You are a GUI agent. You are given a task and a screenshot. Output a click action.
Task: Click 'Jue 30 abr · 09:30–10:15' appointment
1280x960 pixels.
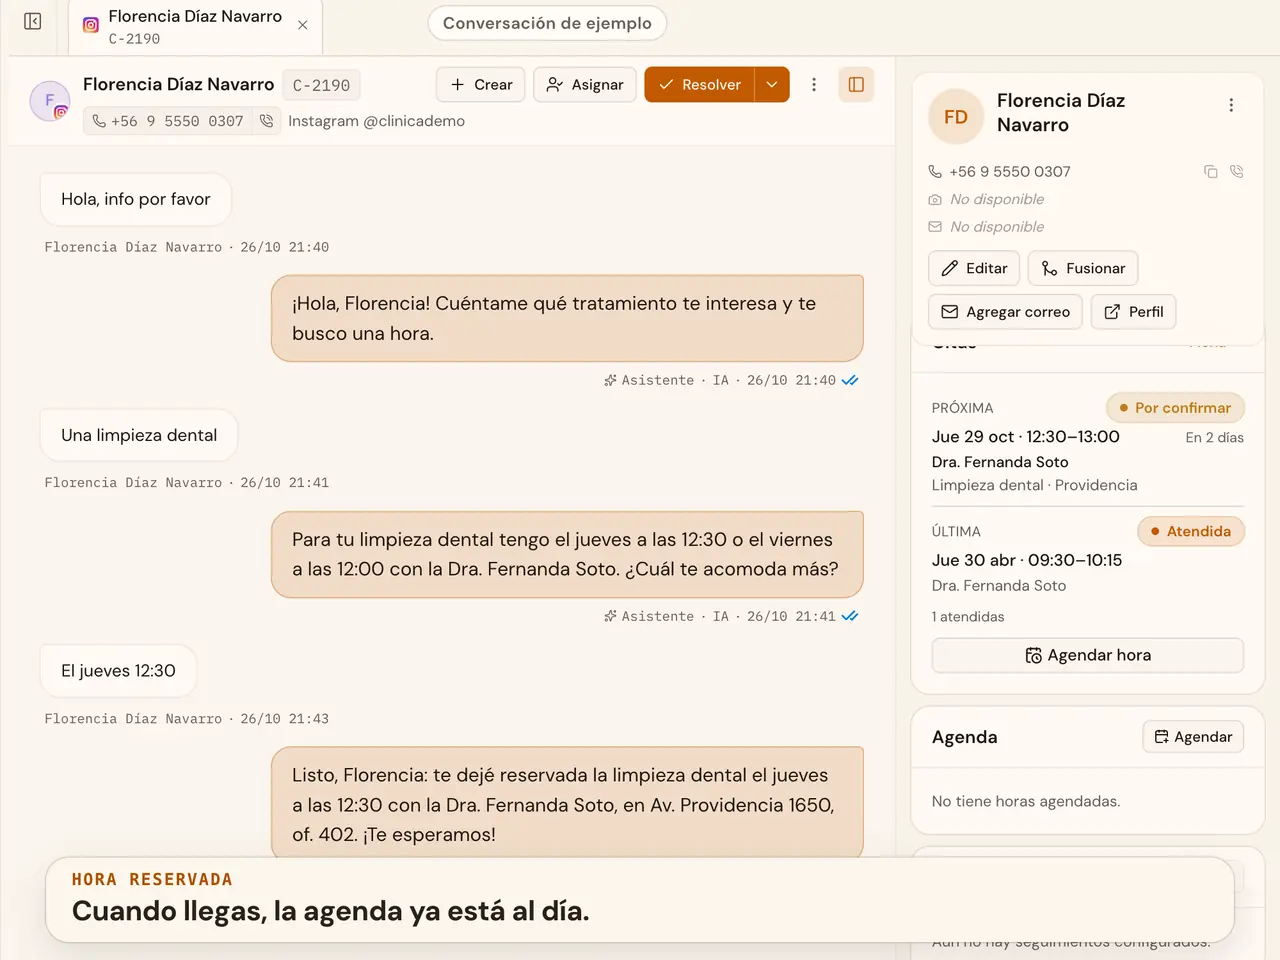coord(1027,560)
